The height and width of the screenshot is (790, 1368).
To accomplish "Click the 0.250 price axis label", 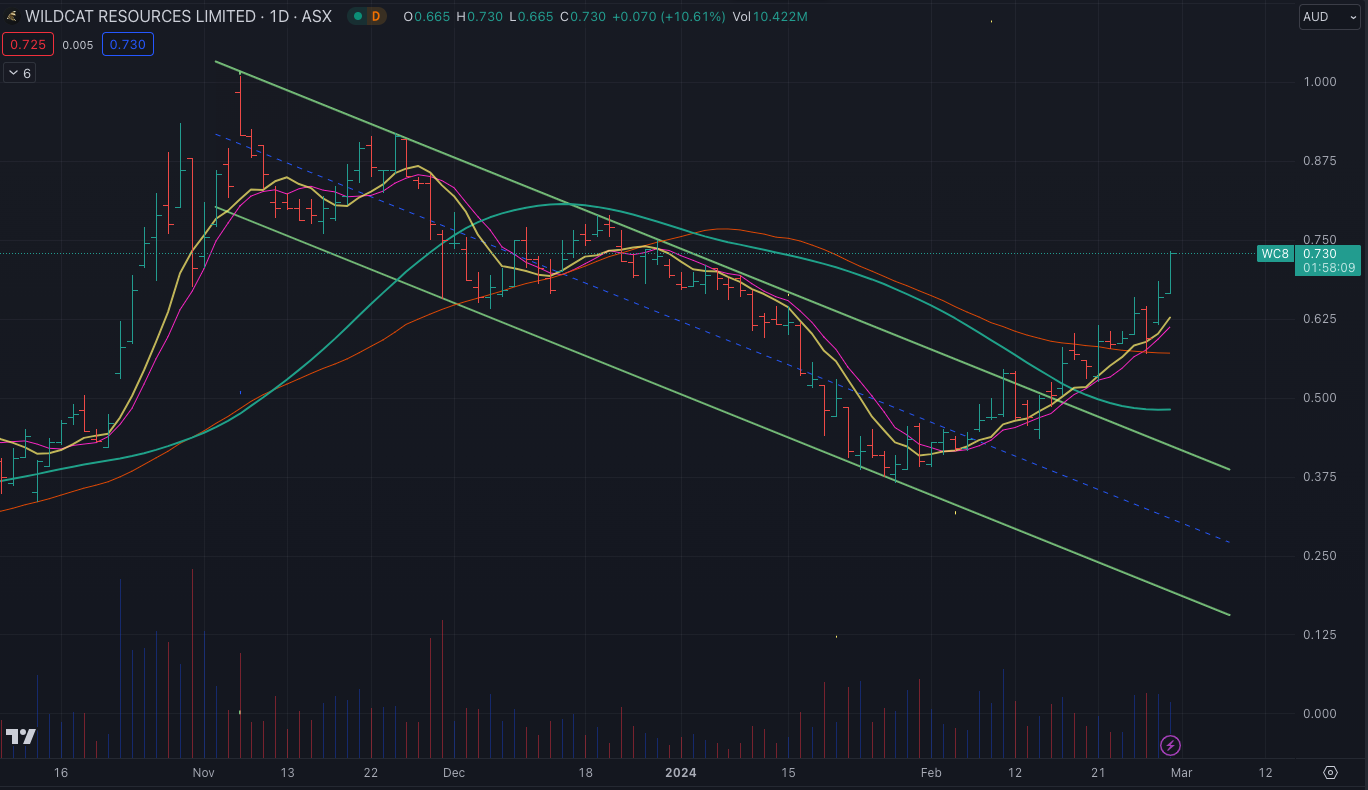I will 1318,556.
